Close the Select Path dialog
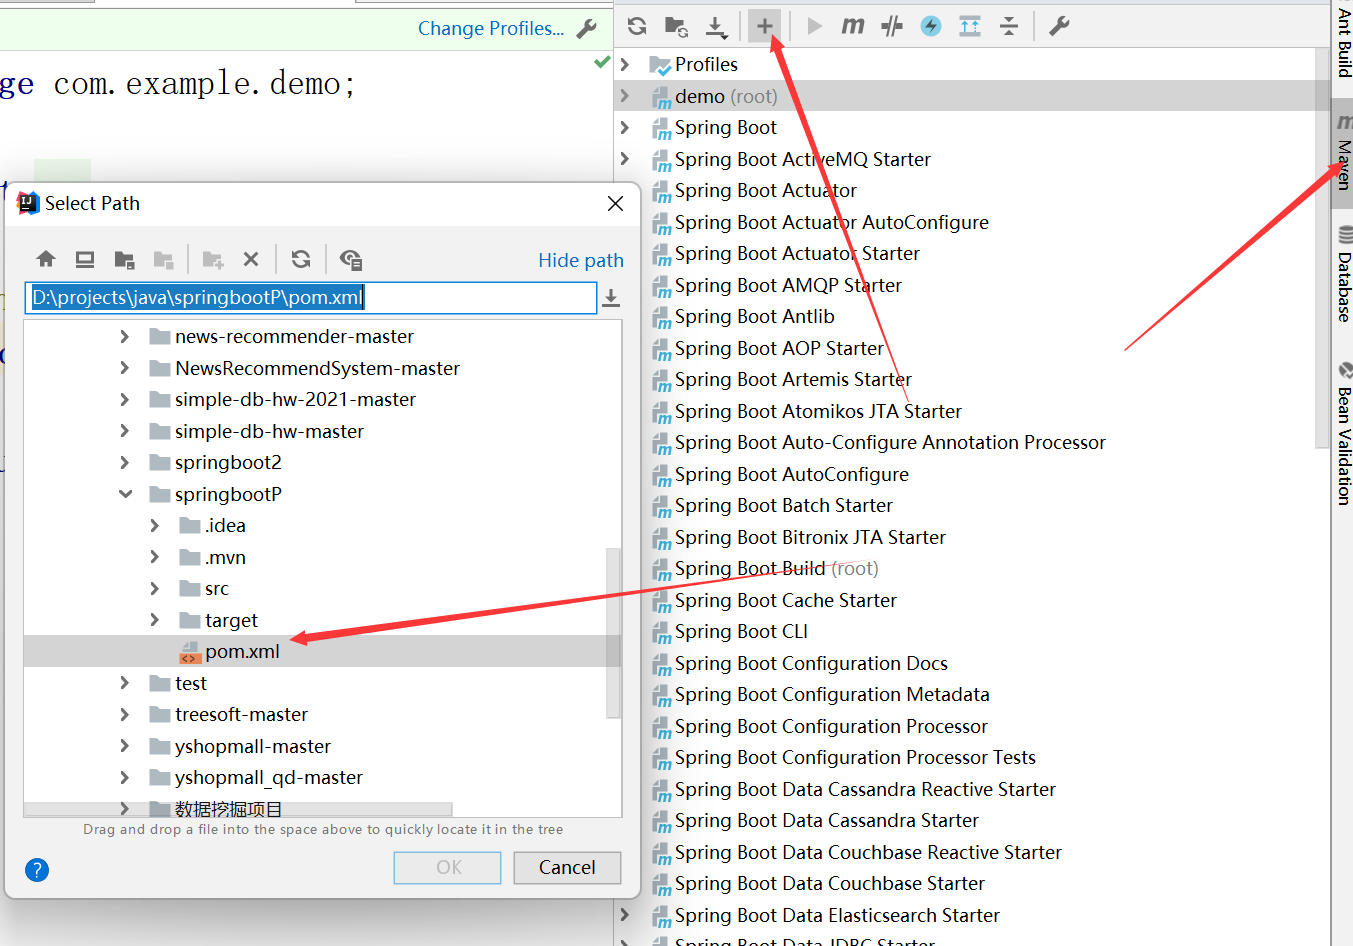 (615, 203)
